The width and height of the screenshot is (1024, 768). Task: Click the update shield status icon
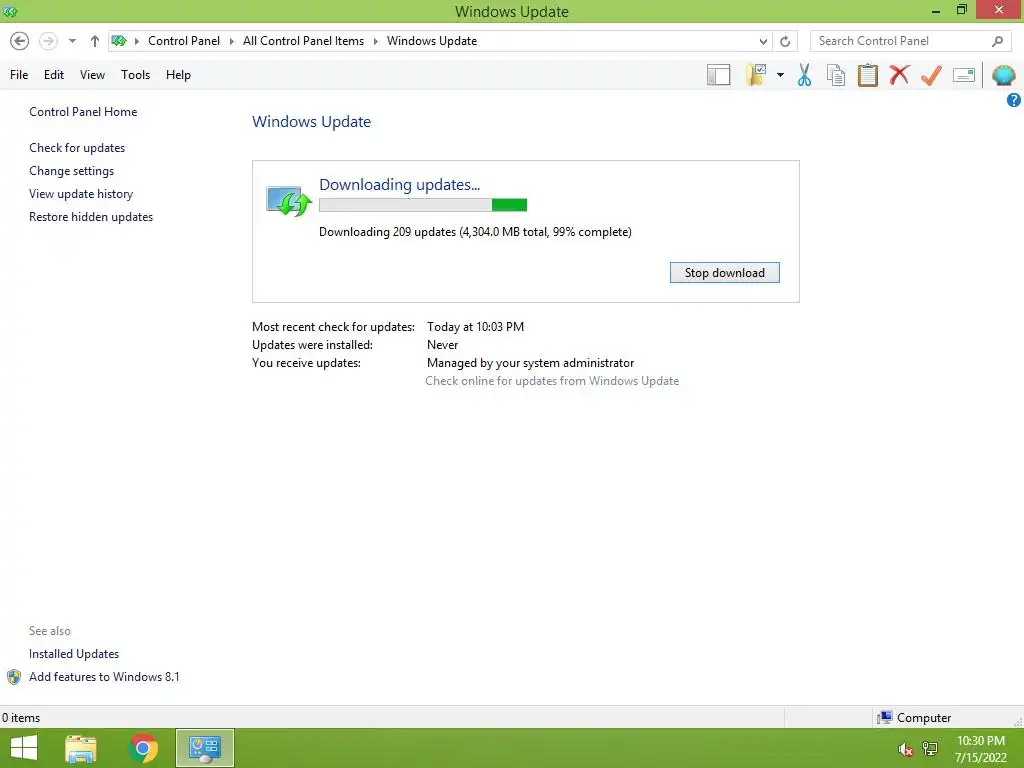click(x=289, y=200)
